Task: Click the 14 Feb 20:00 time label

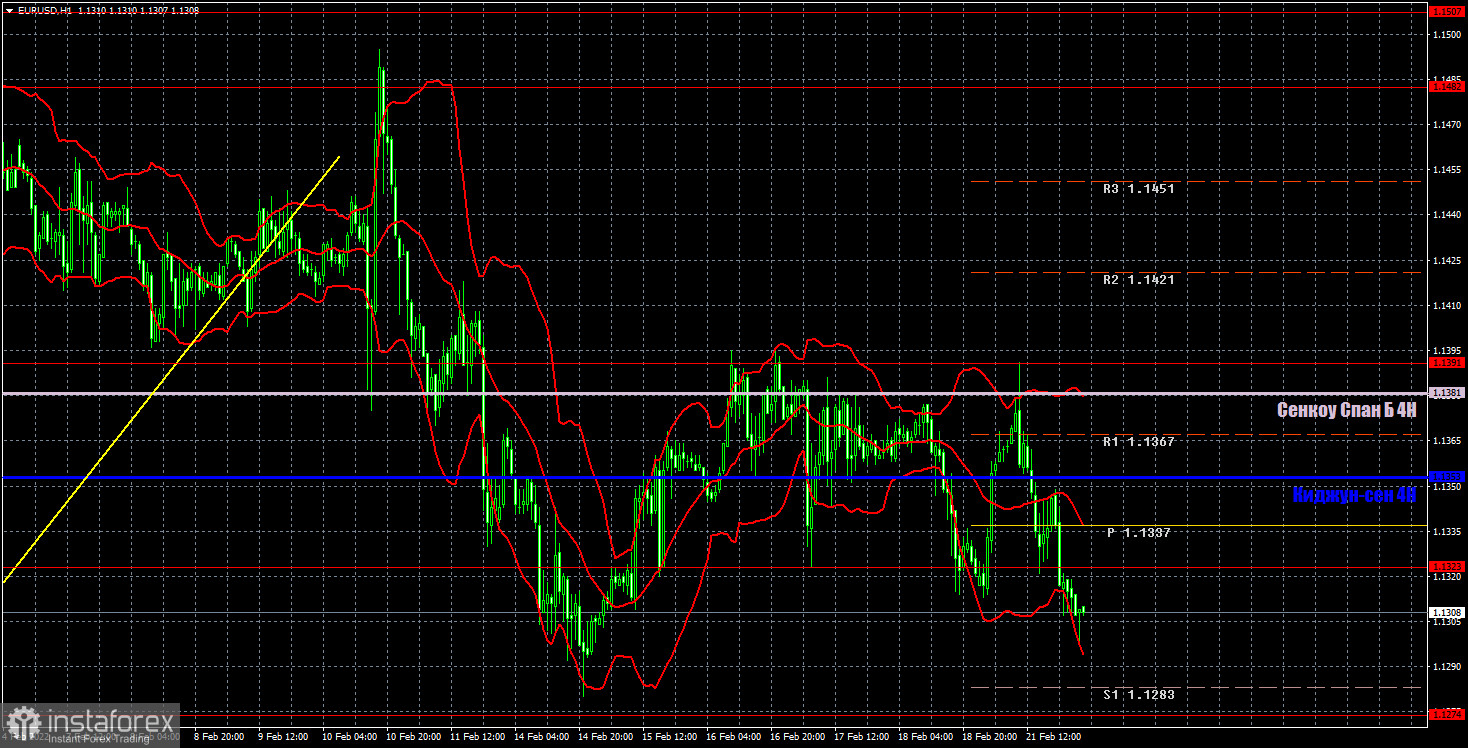Action: pos(604,738)
